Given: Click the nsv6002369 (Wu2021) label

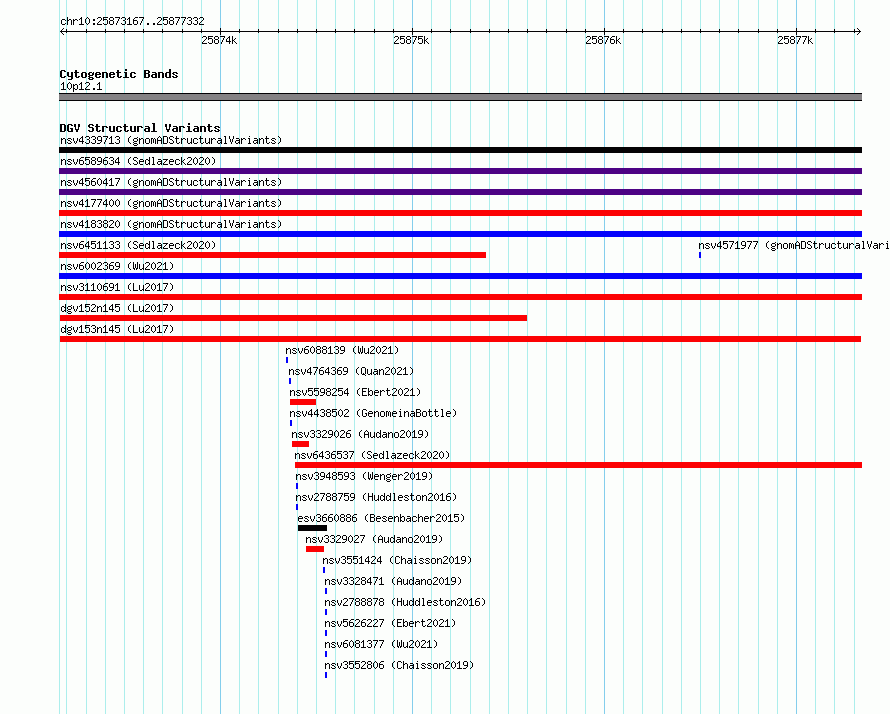Looking at the screenshot, I should point(117,266).
